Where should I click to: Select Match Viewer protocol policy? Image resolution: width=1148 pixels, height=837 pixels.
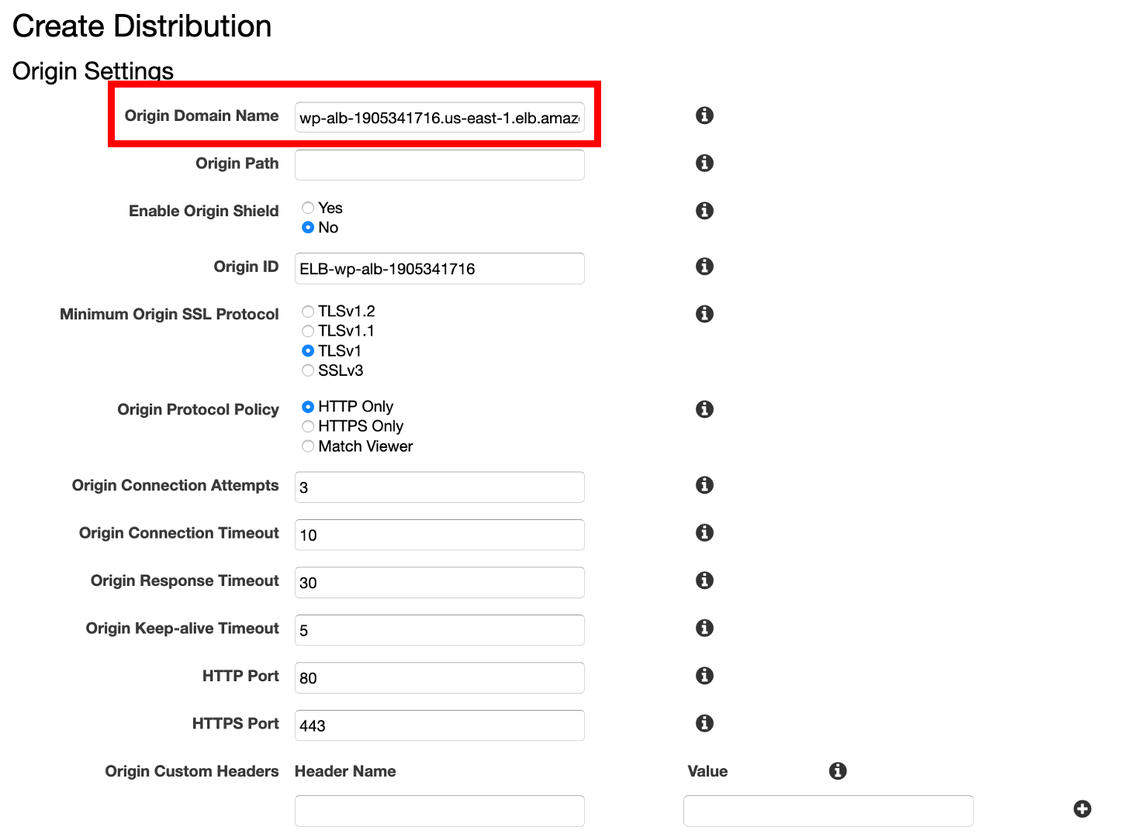click(308, 447)
